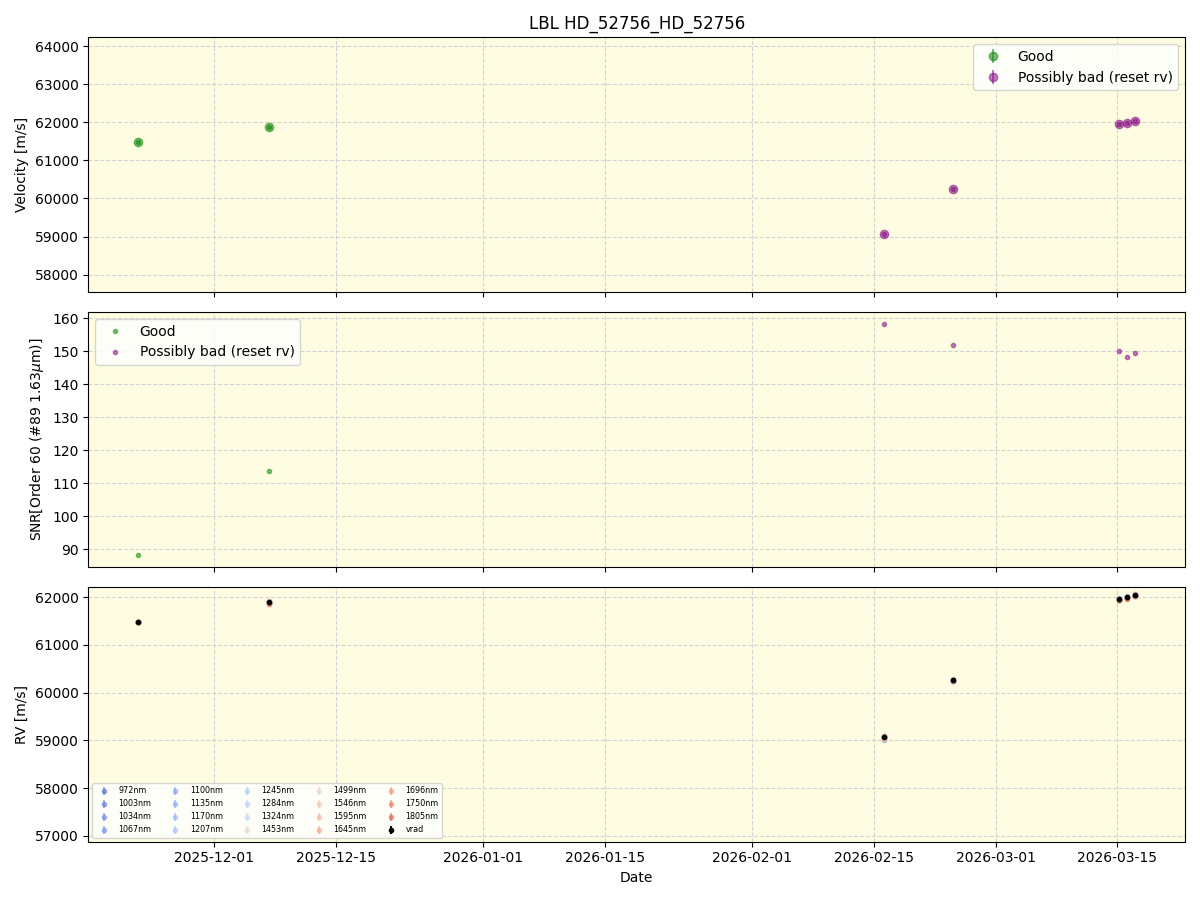The width and height of the screenshot is (1200, 900).
Task: Click the Date axis label
Action: point(636,877)
